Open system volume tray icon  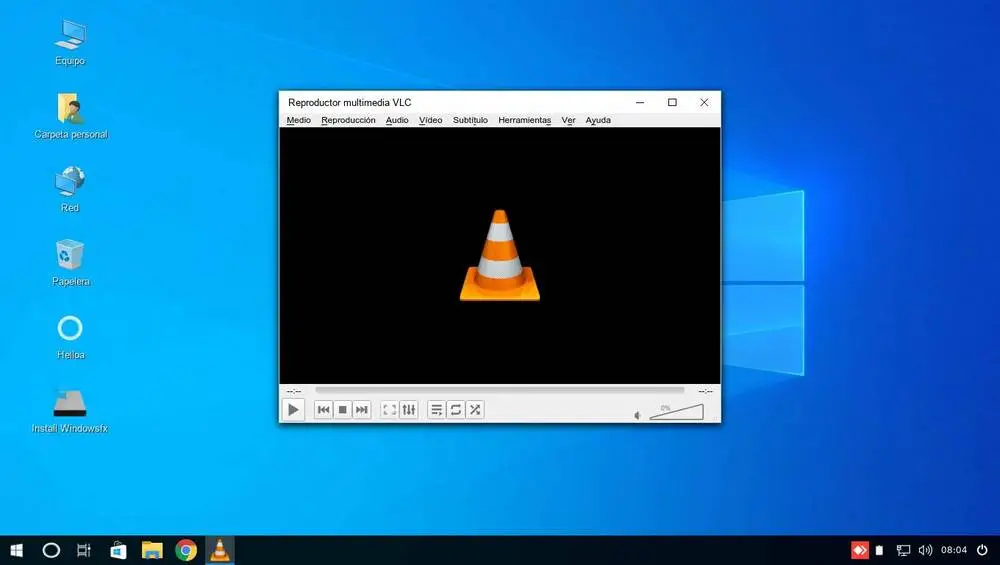coord(925,550)
